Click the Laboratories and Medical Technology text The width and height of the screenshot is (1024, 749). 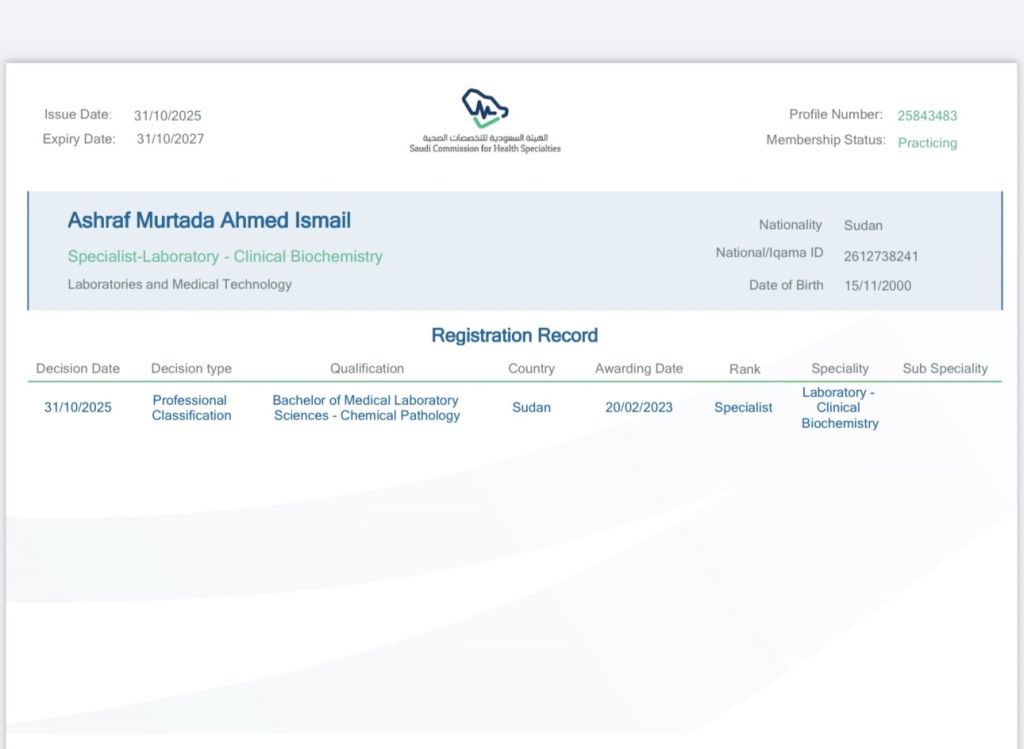tap(180, 284)
